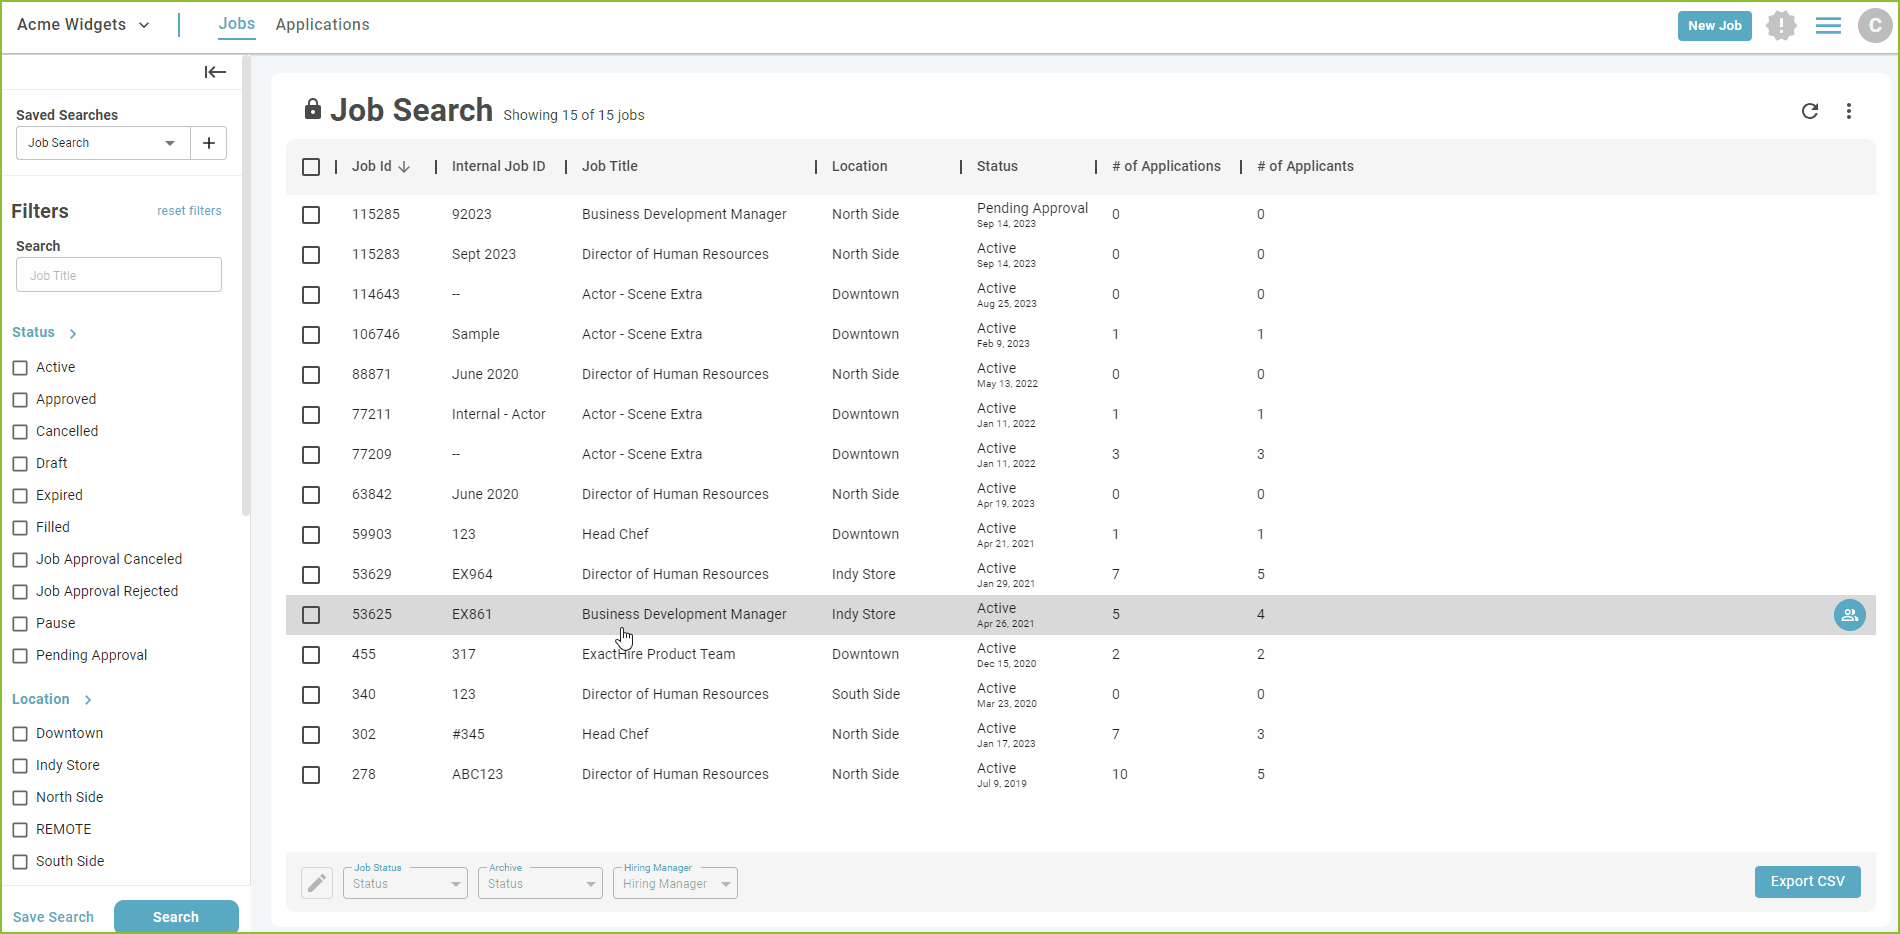1900x934 pixels.
Task: Click the lock icon beside Job Search title
Action: click(x=313, y=109)
